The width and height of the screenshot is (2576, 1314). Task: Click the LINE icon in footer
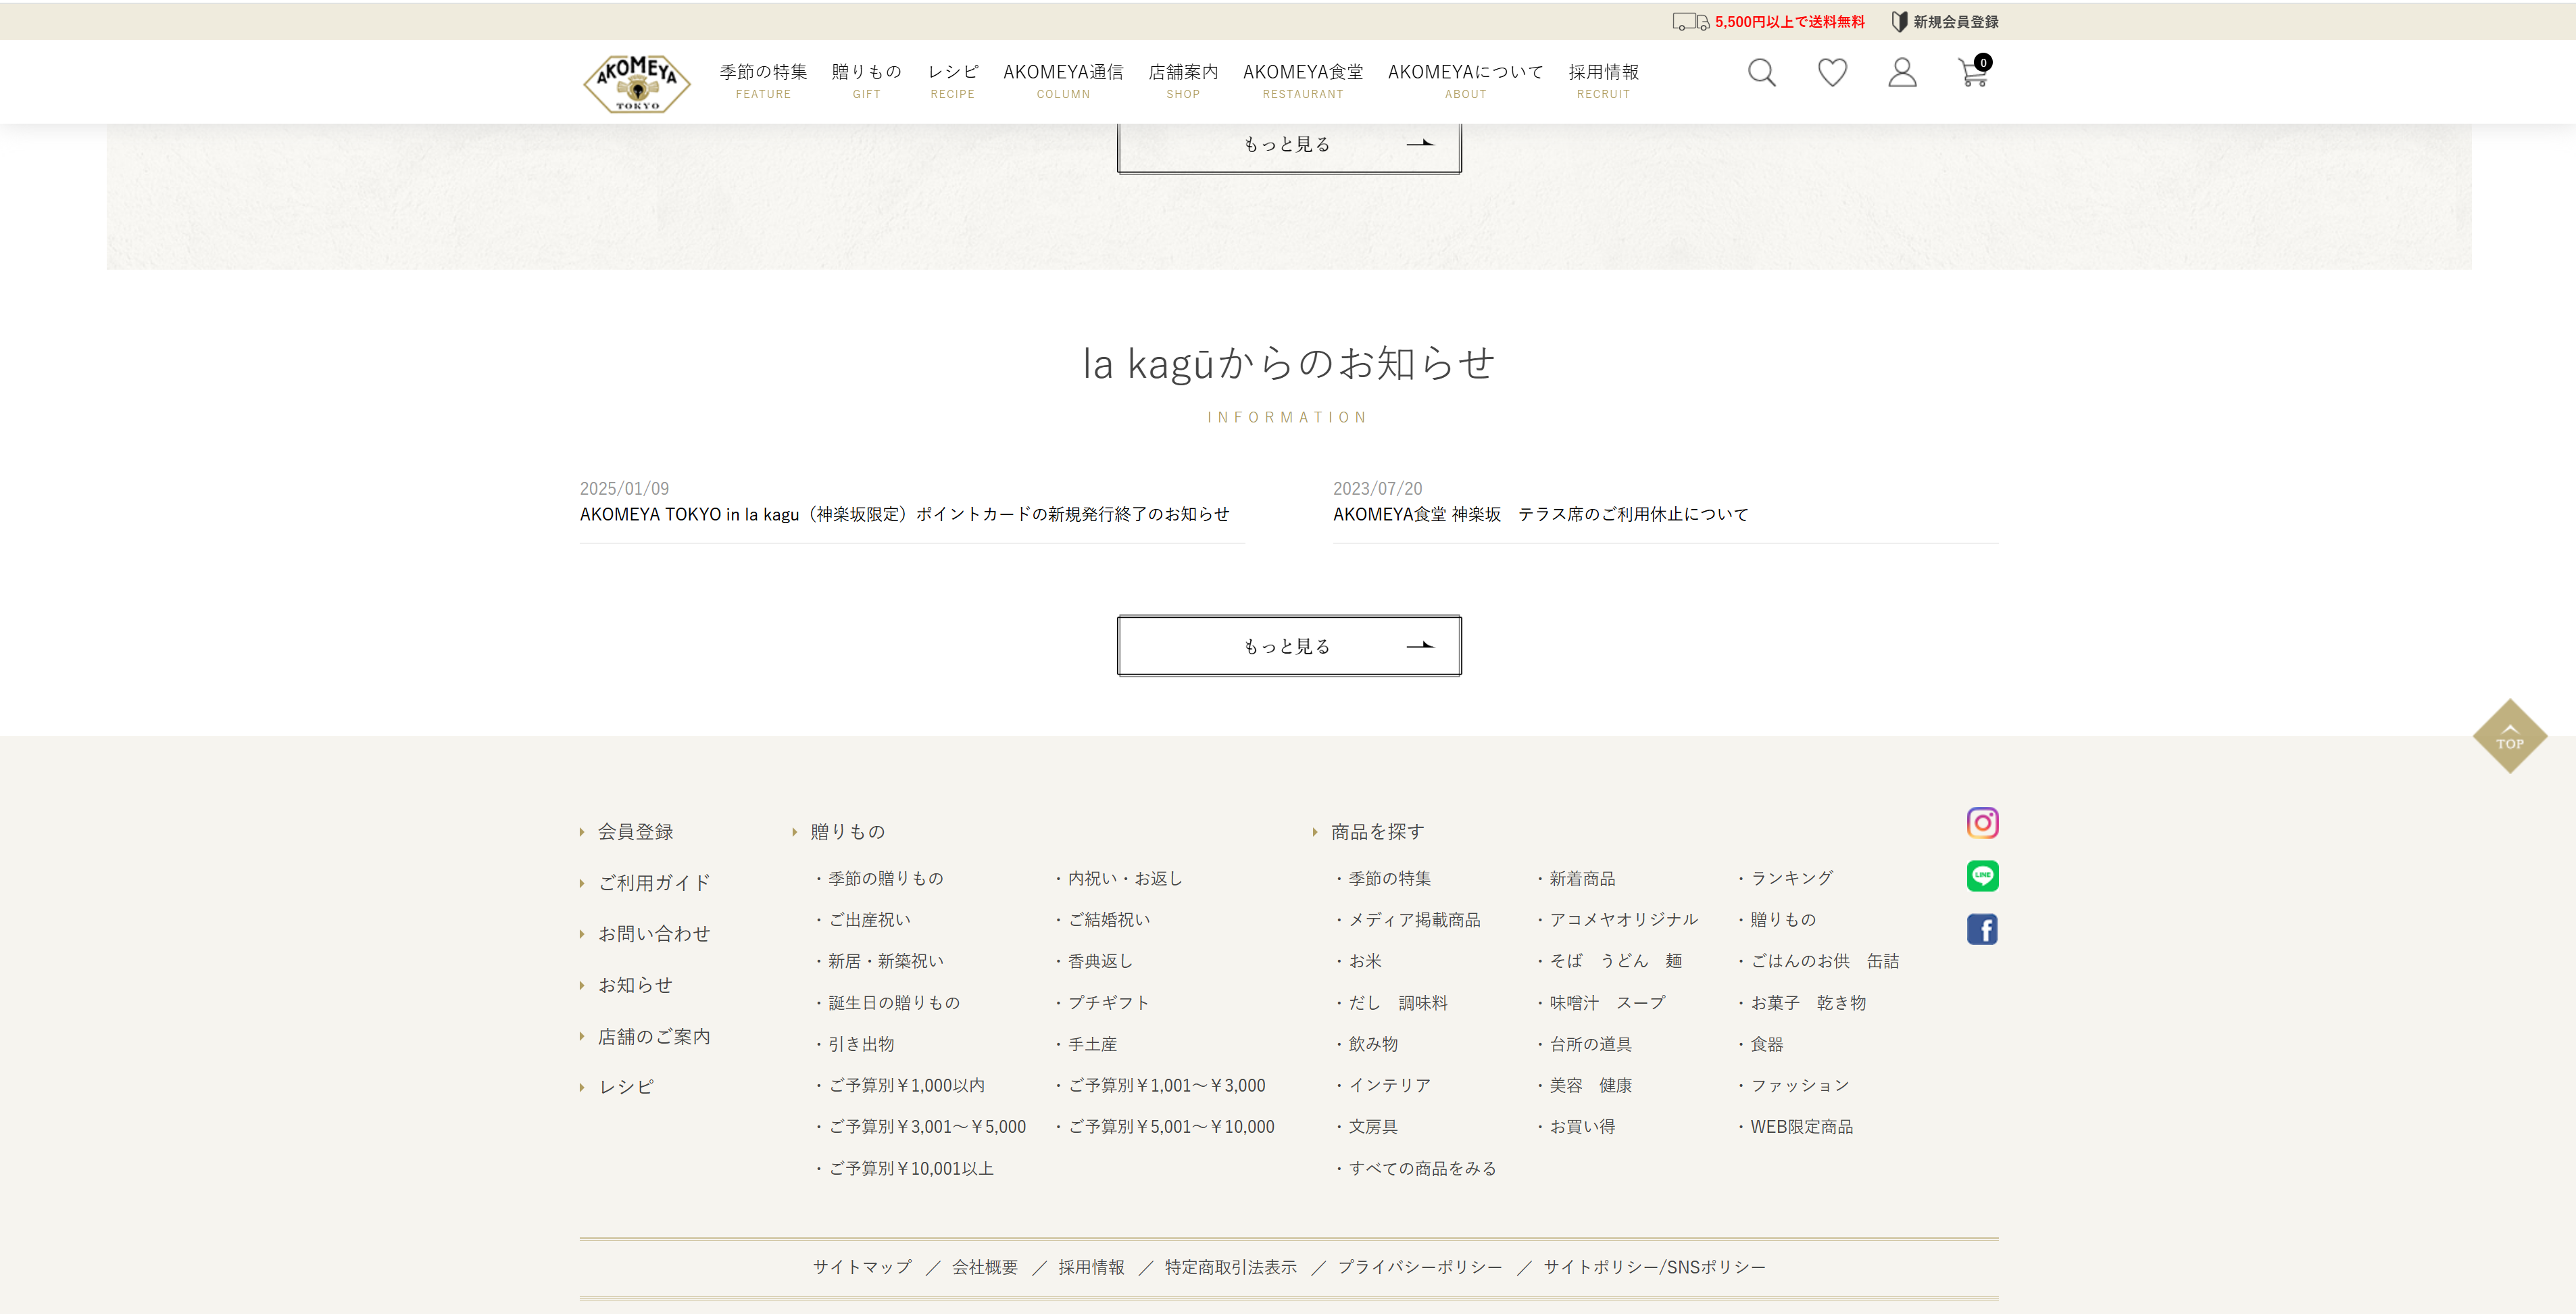1982,876
